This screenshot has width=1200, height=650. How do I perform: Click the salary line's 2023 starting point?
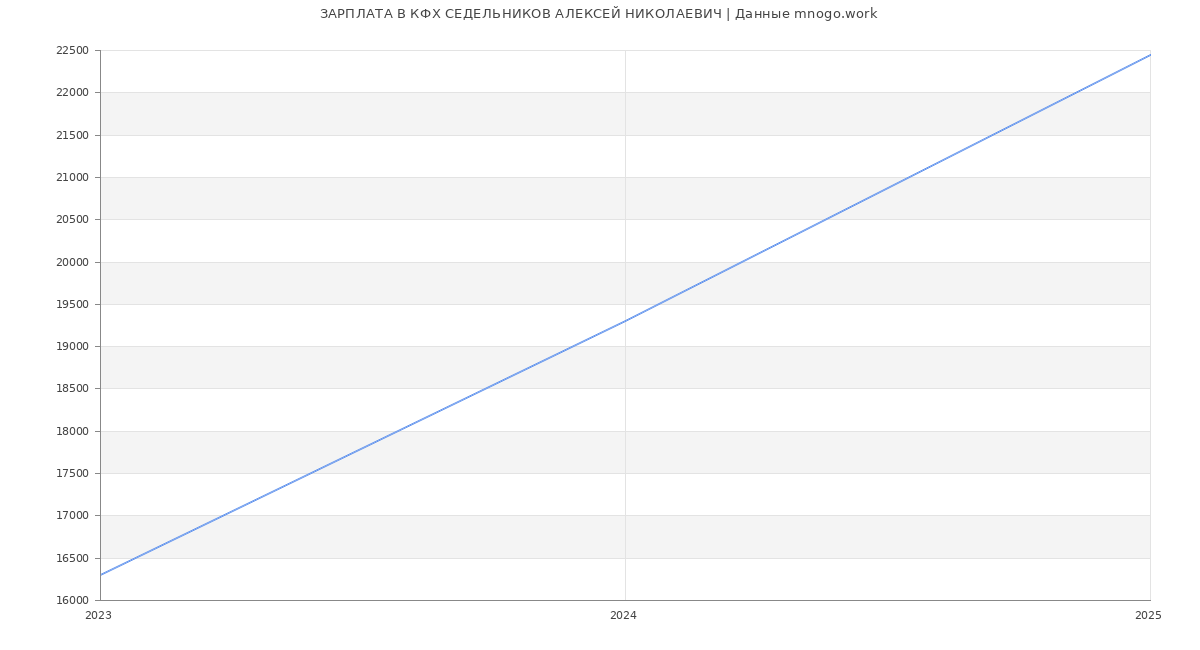(101, 575)
